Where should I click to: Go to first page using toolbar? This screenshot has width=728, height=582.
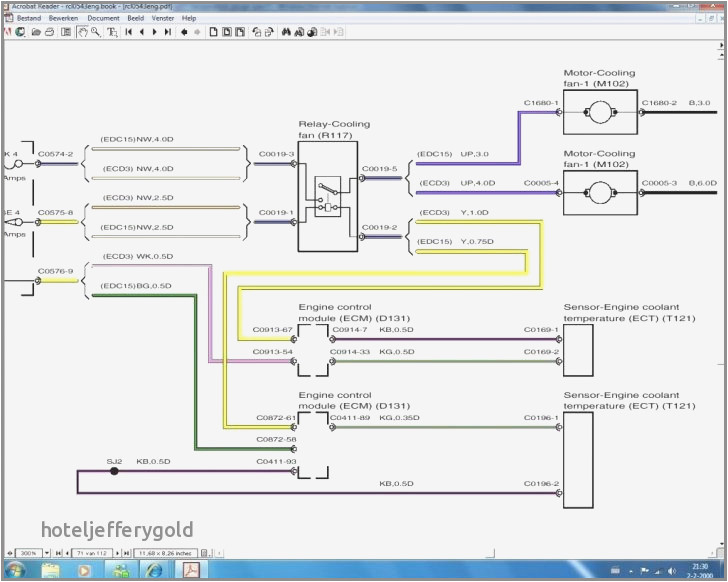(x=128, y=31)
